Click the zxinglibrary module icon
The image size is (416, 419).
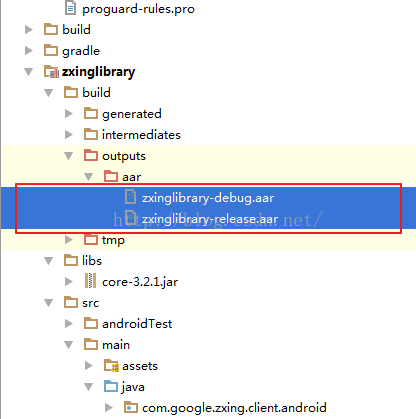click(51, 71)
